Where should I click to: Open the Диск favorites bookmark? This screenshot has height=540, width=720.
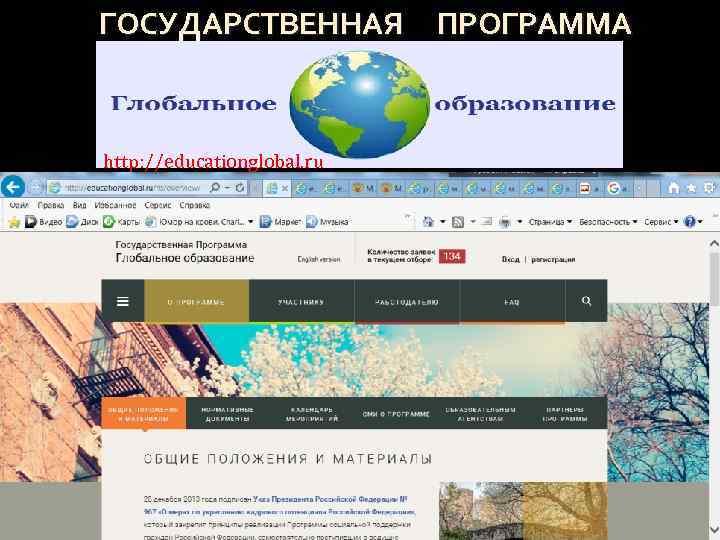(x=83, y=222)
